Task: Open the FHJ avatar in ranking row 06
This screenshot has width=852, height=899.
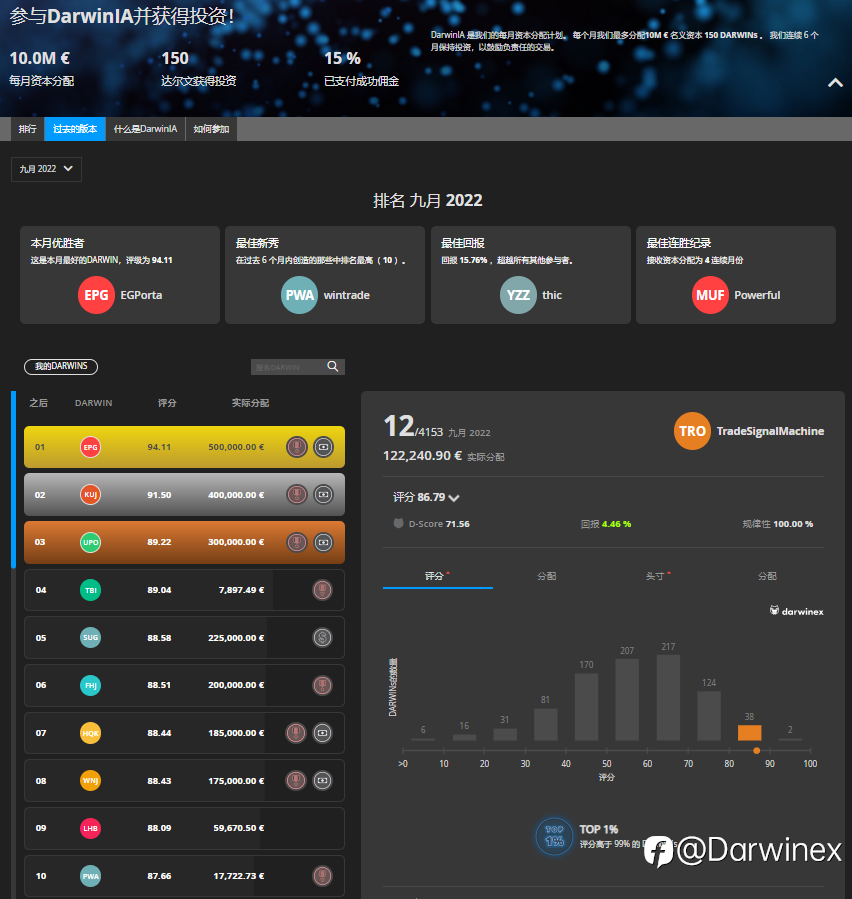Action: click(x=91, y=685)
